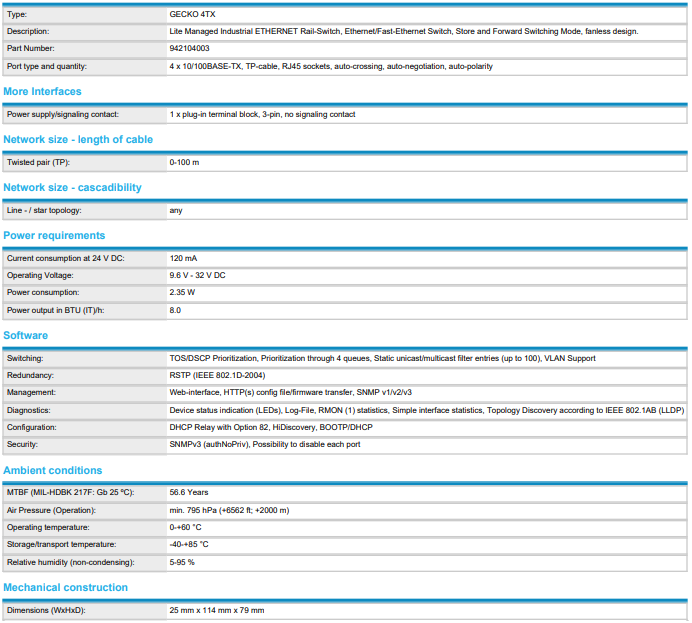
Task: Click 'Network size - cascadibility' heading
Action: pos(72,188)
